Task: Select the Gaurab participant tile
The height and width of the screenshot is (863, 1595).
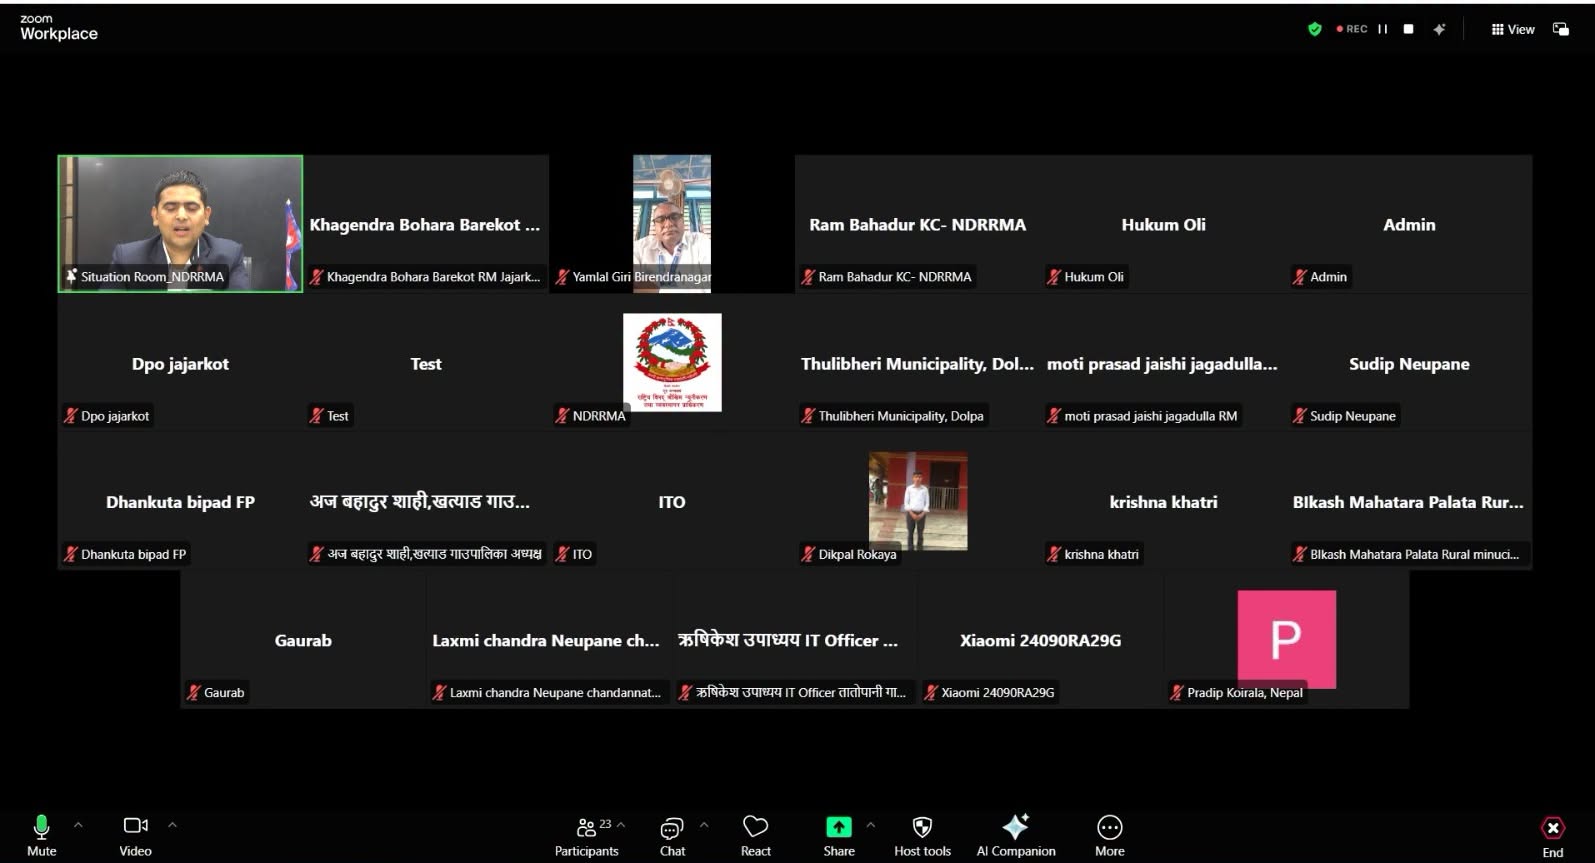Action: (303, 640)
